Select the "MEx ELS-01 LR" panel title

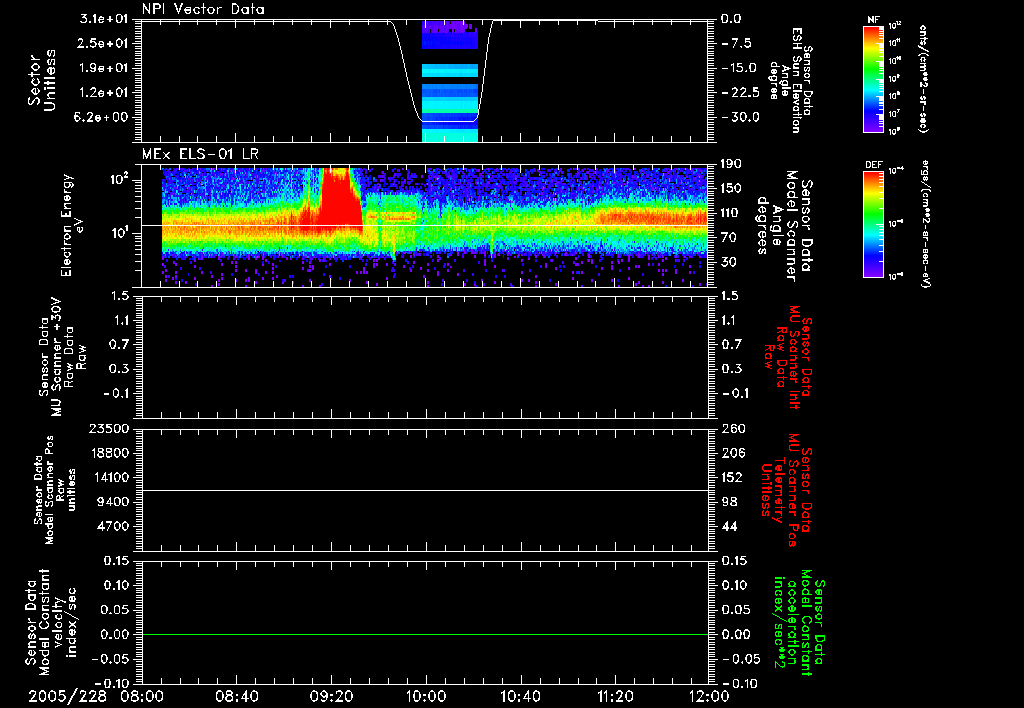click(x=200, y=154)
